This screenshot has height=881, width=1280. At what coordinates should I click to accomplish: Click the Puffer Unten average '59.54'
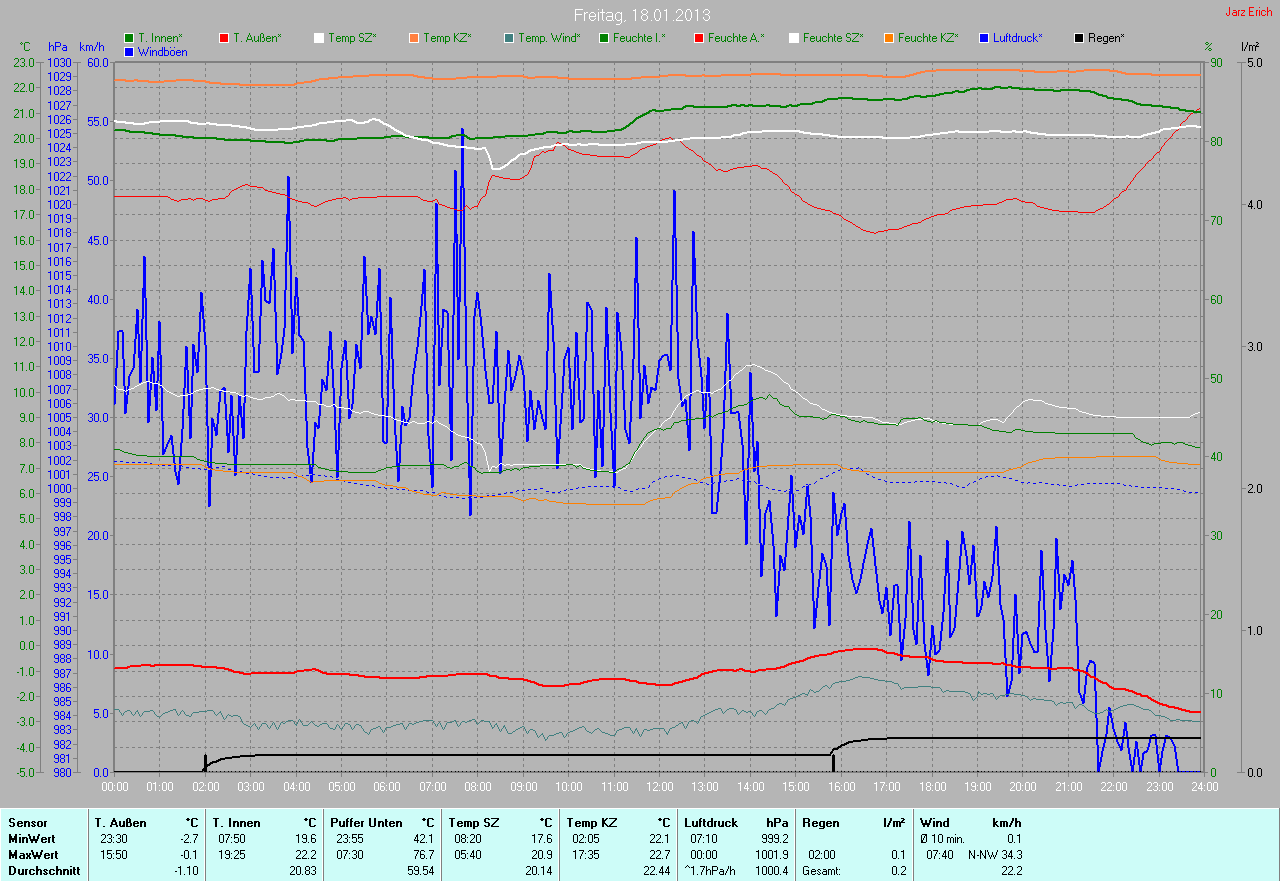click(x=420, y=870)
